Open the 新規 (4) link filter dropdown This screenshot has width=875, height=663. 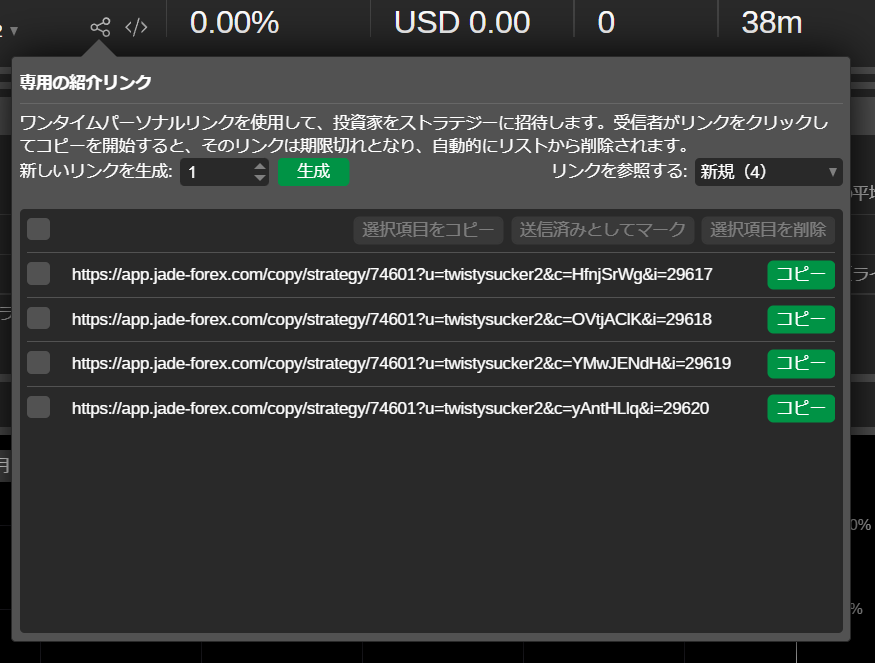[x=768, y=172]
